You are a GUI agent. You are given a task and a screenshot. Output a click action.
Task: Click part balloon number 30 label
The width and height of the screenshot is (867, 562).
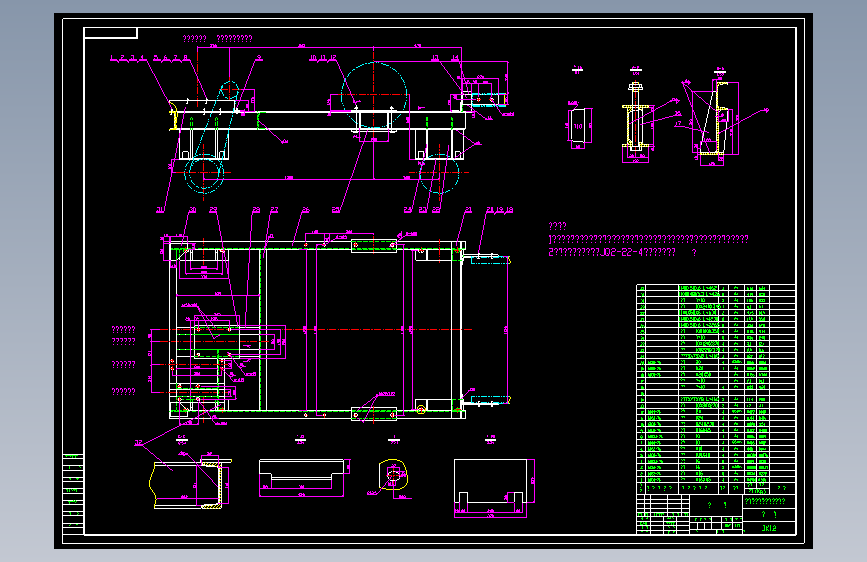(x=192, y=210)
